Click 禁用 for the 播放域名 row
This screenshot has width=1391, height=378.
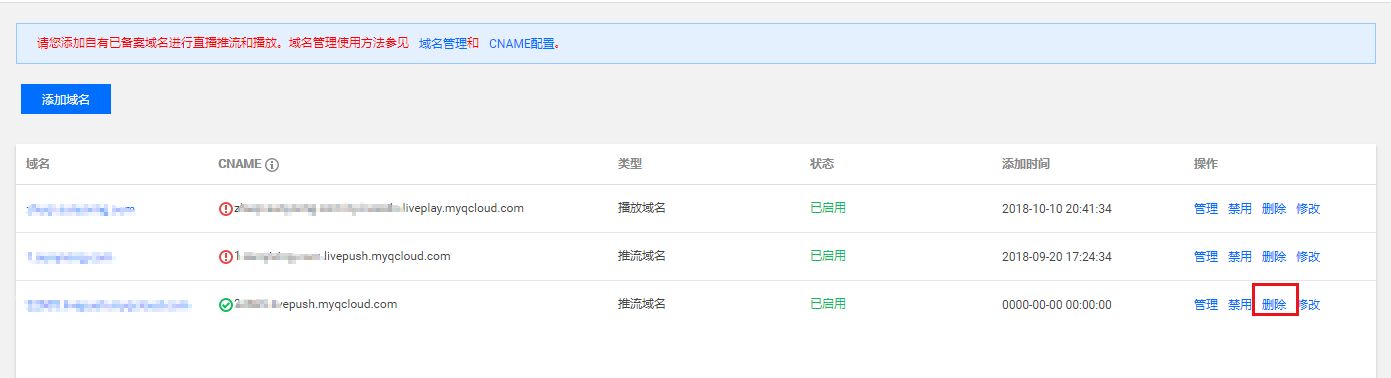tap(1240, 209)
